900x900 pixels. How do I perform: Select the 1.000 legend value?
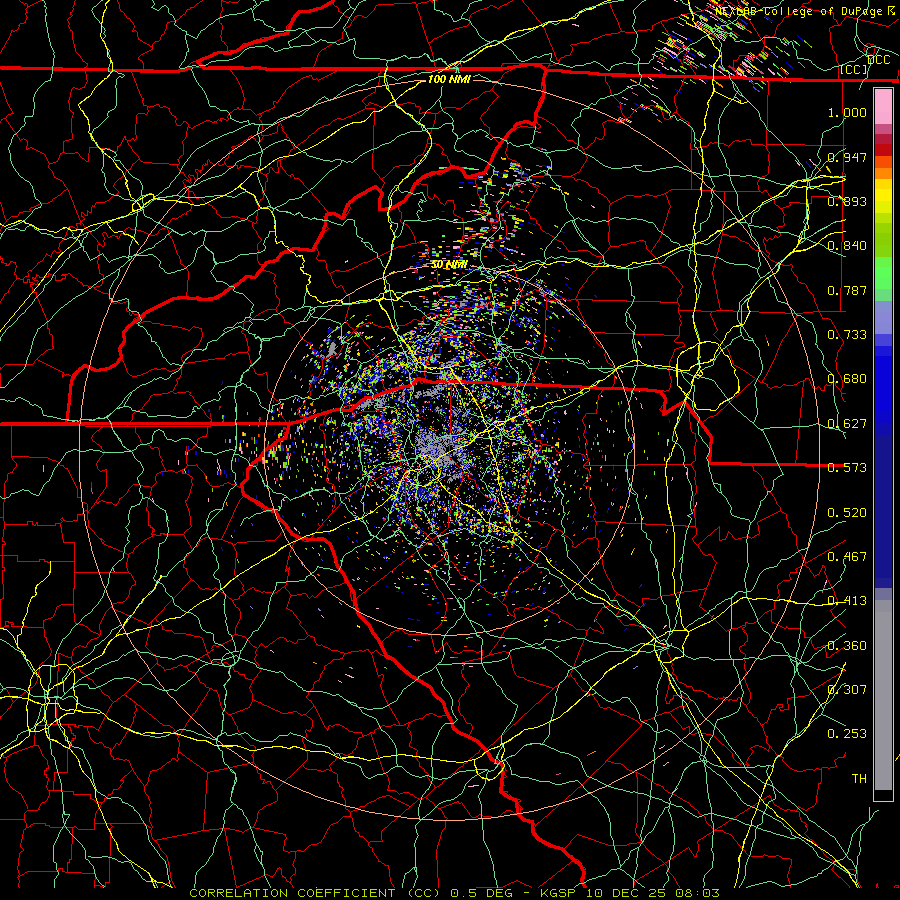(847, 112)
